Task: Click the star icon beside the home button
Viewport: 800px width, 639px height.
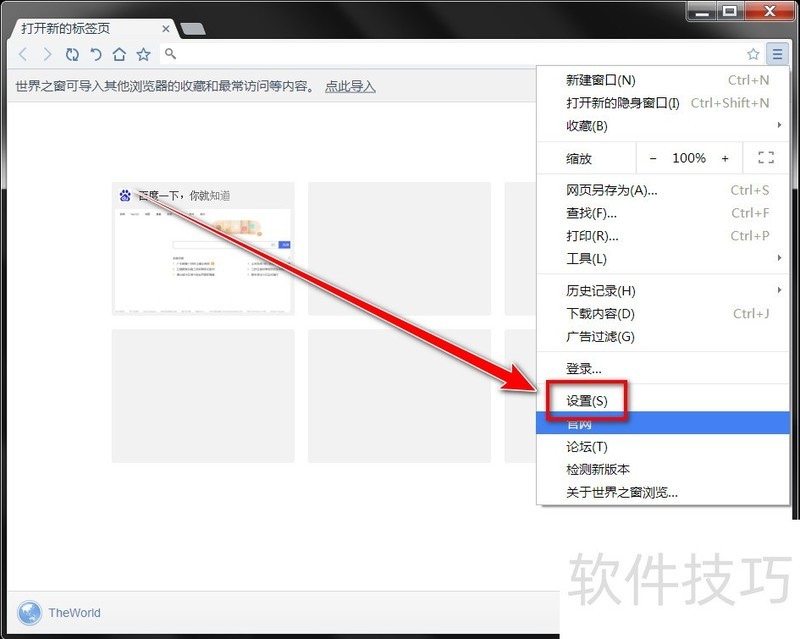Action: 143,54
